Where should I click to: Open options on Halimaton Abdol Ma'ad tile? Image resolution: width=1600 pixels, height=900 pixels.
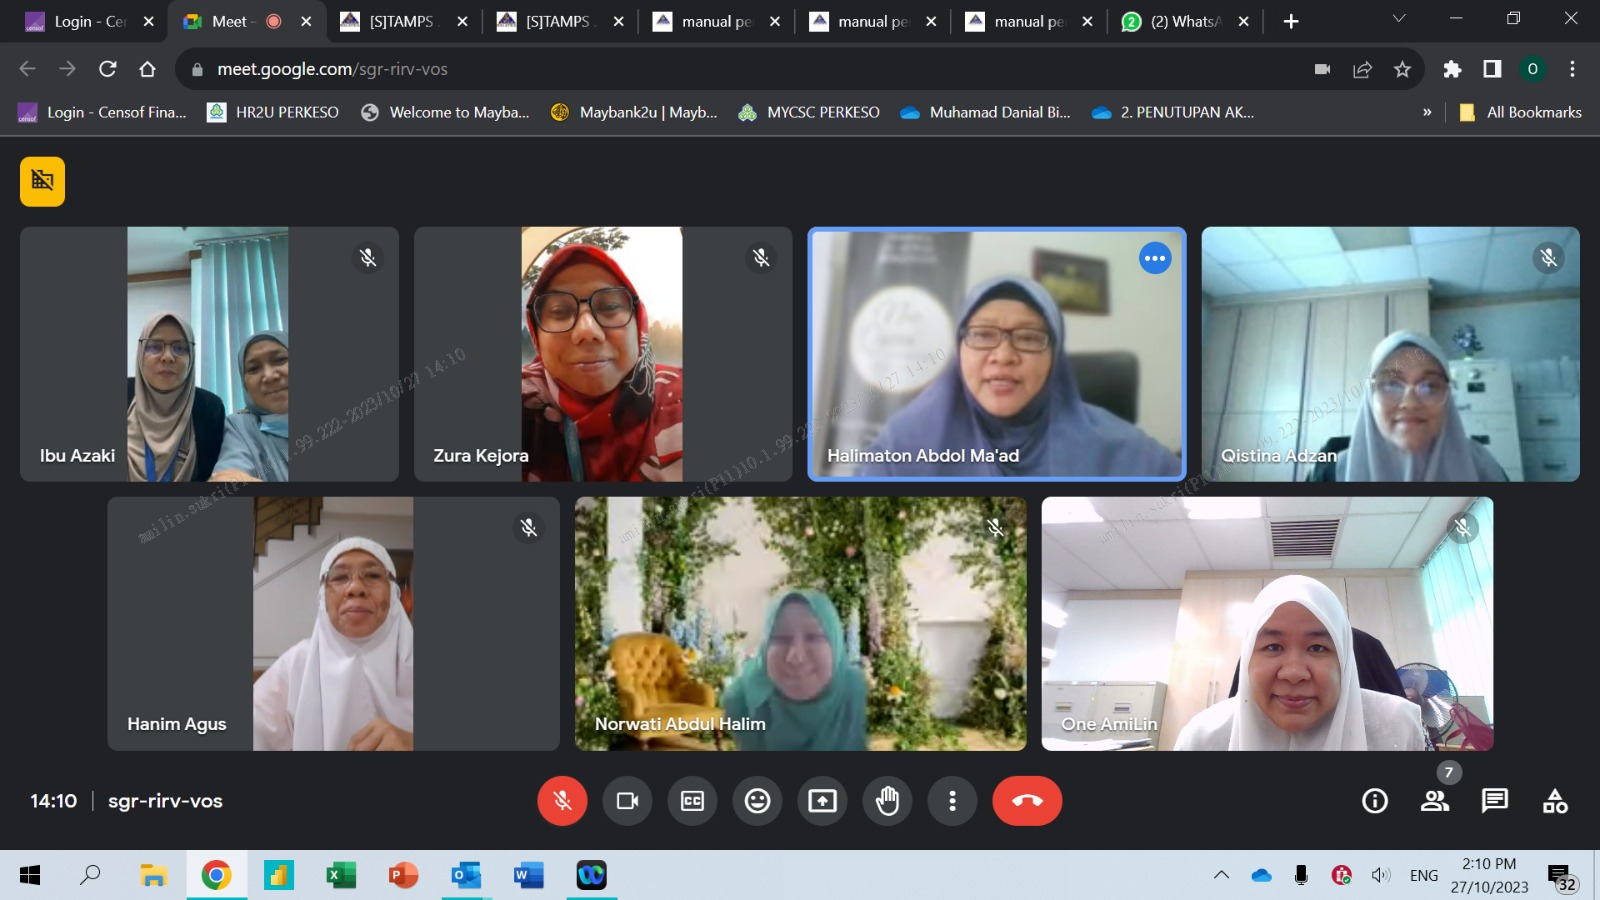click(x=1155, y=258)
